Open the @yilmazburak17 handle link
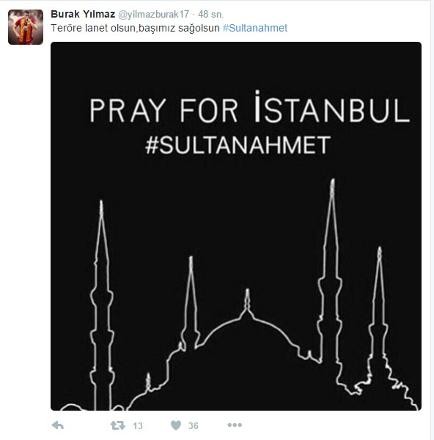This screenshot has height=440, width=434. [154, 14]
